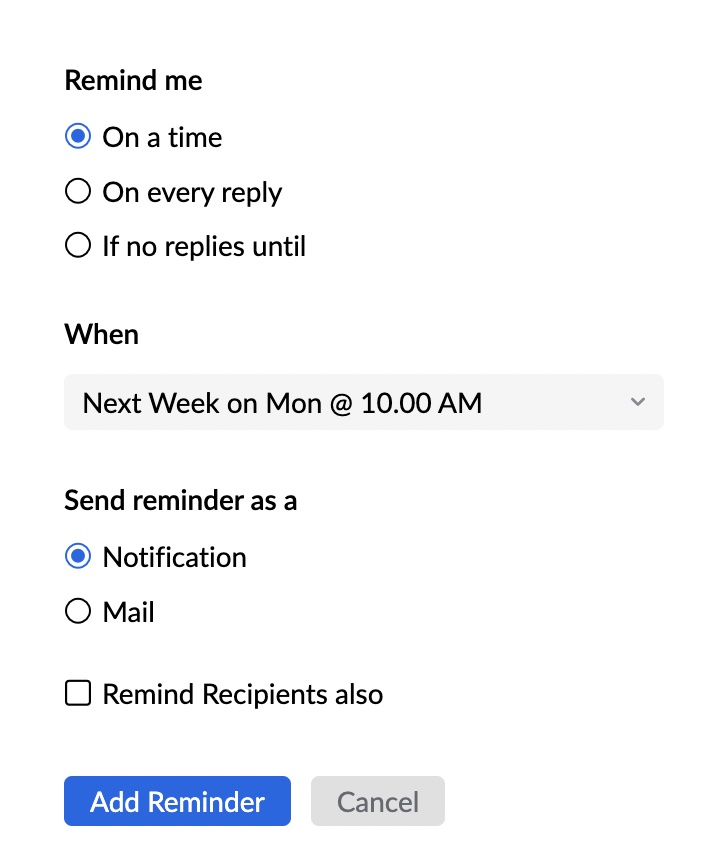The image size is (706, 854).
Task: Click the "Notification" label text
Action: point(174,557)
